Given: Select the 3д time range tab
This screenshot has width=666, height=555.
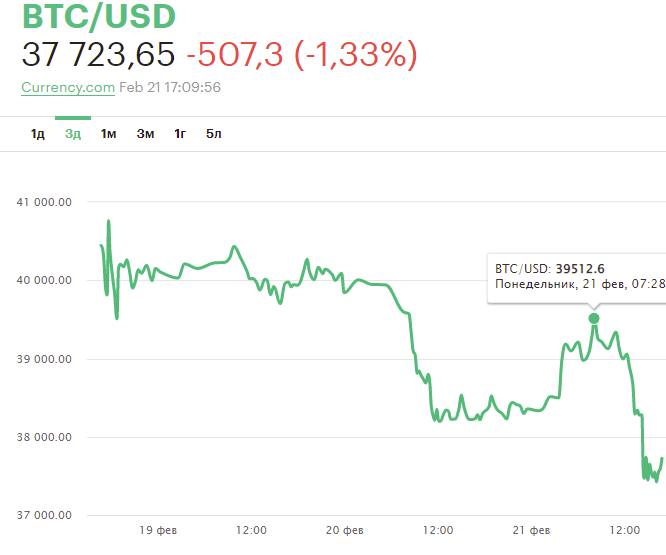Looking at the screenshot, I should [73, 134].
